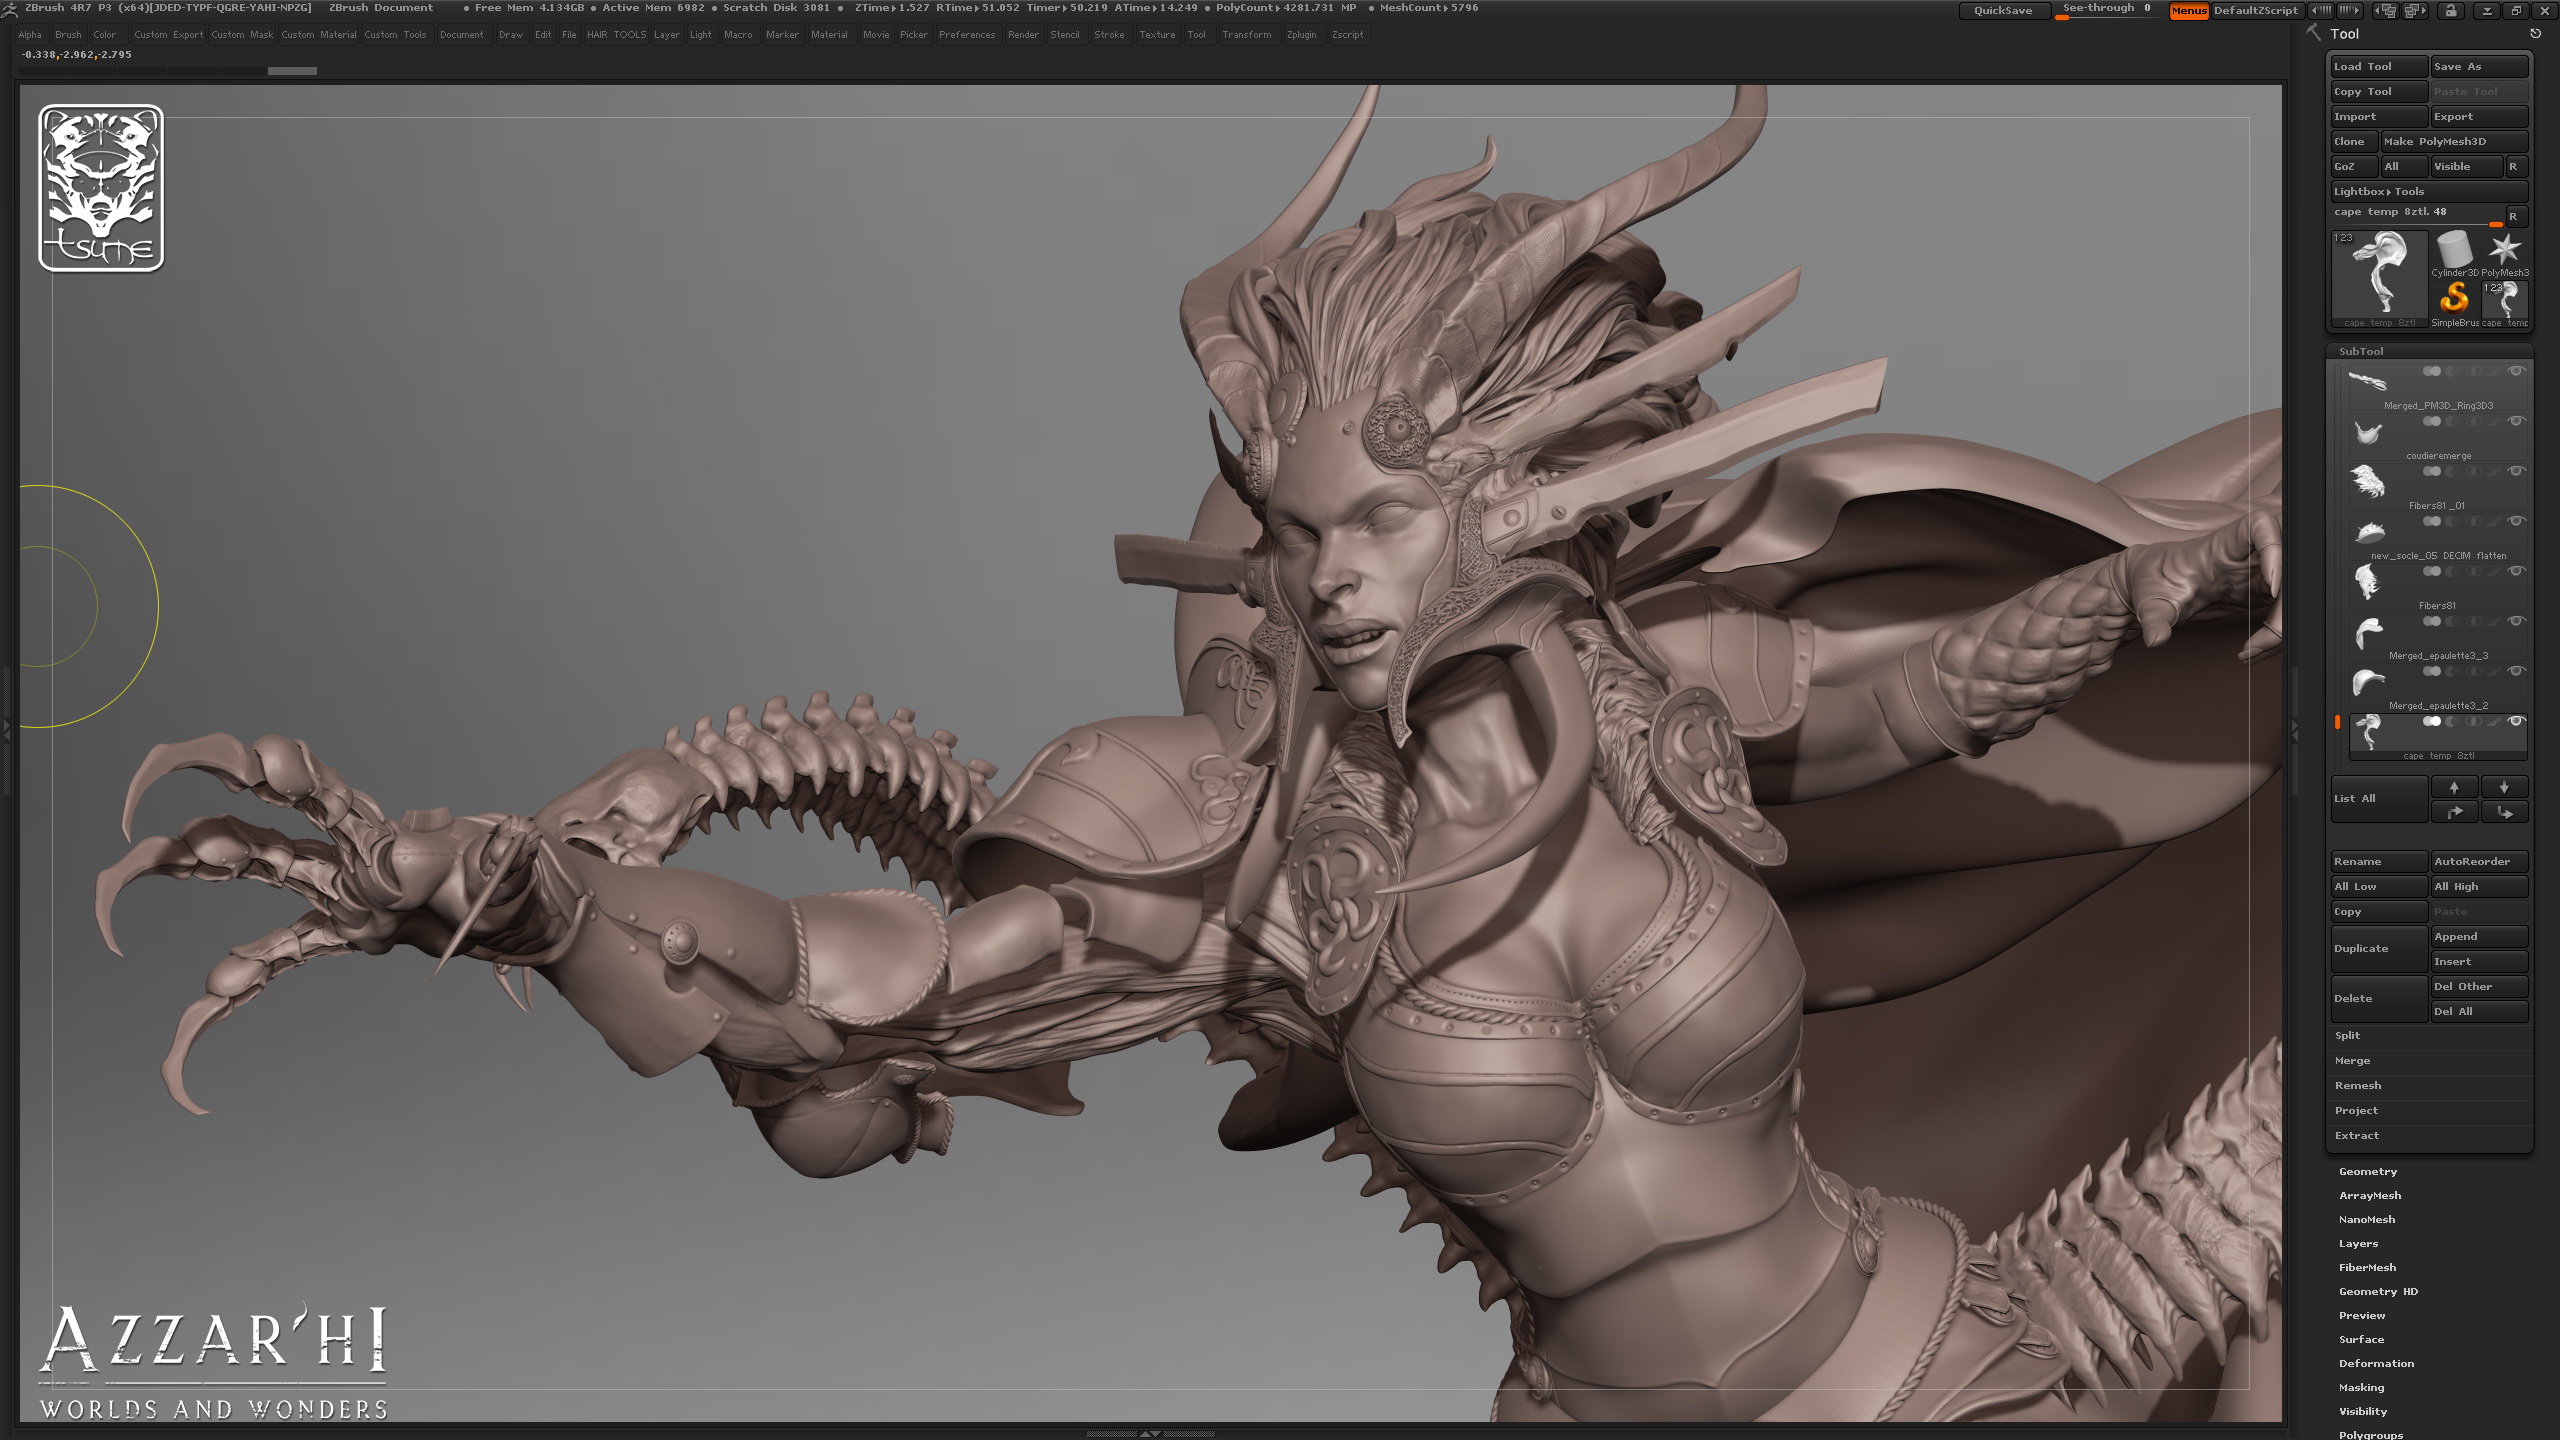Toggle polypaint brush on Fibers81 subtool
Screen dimensions: 2560x1440
[x=2495, y=571]
